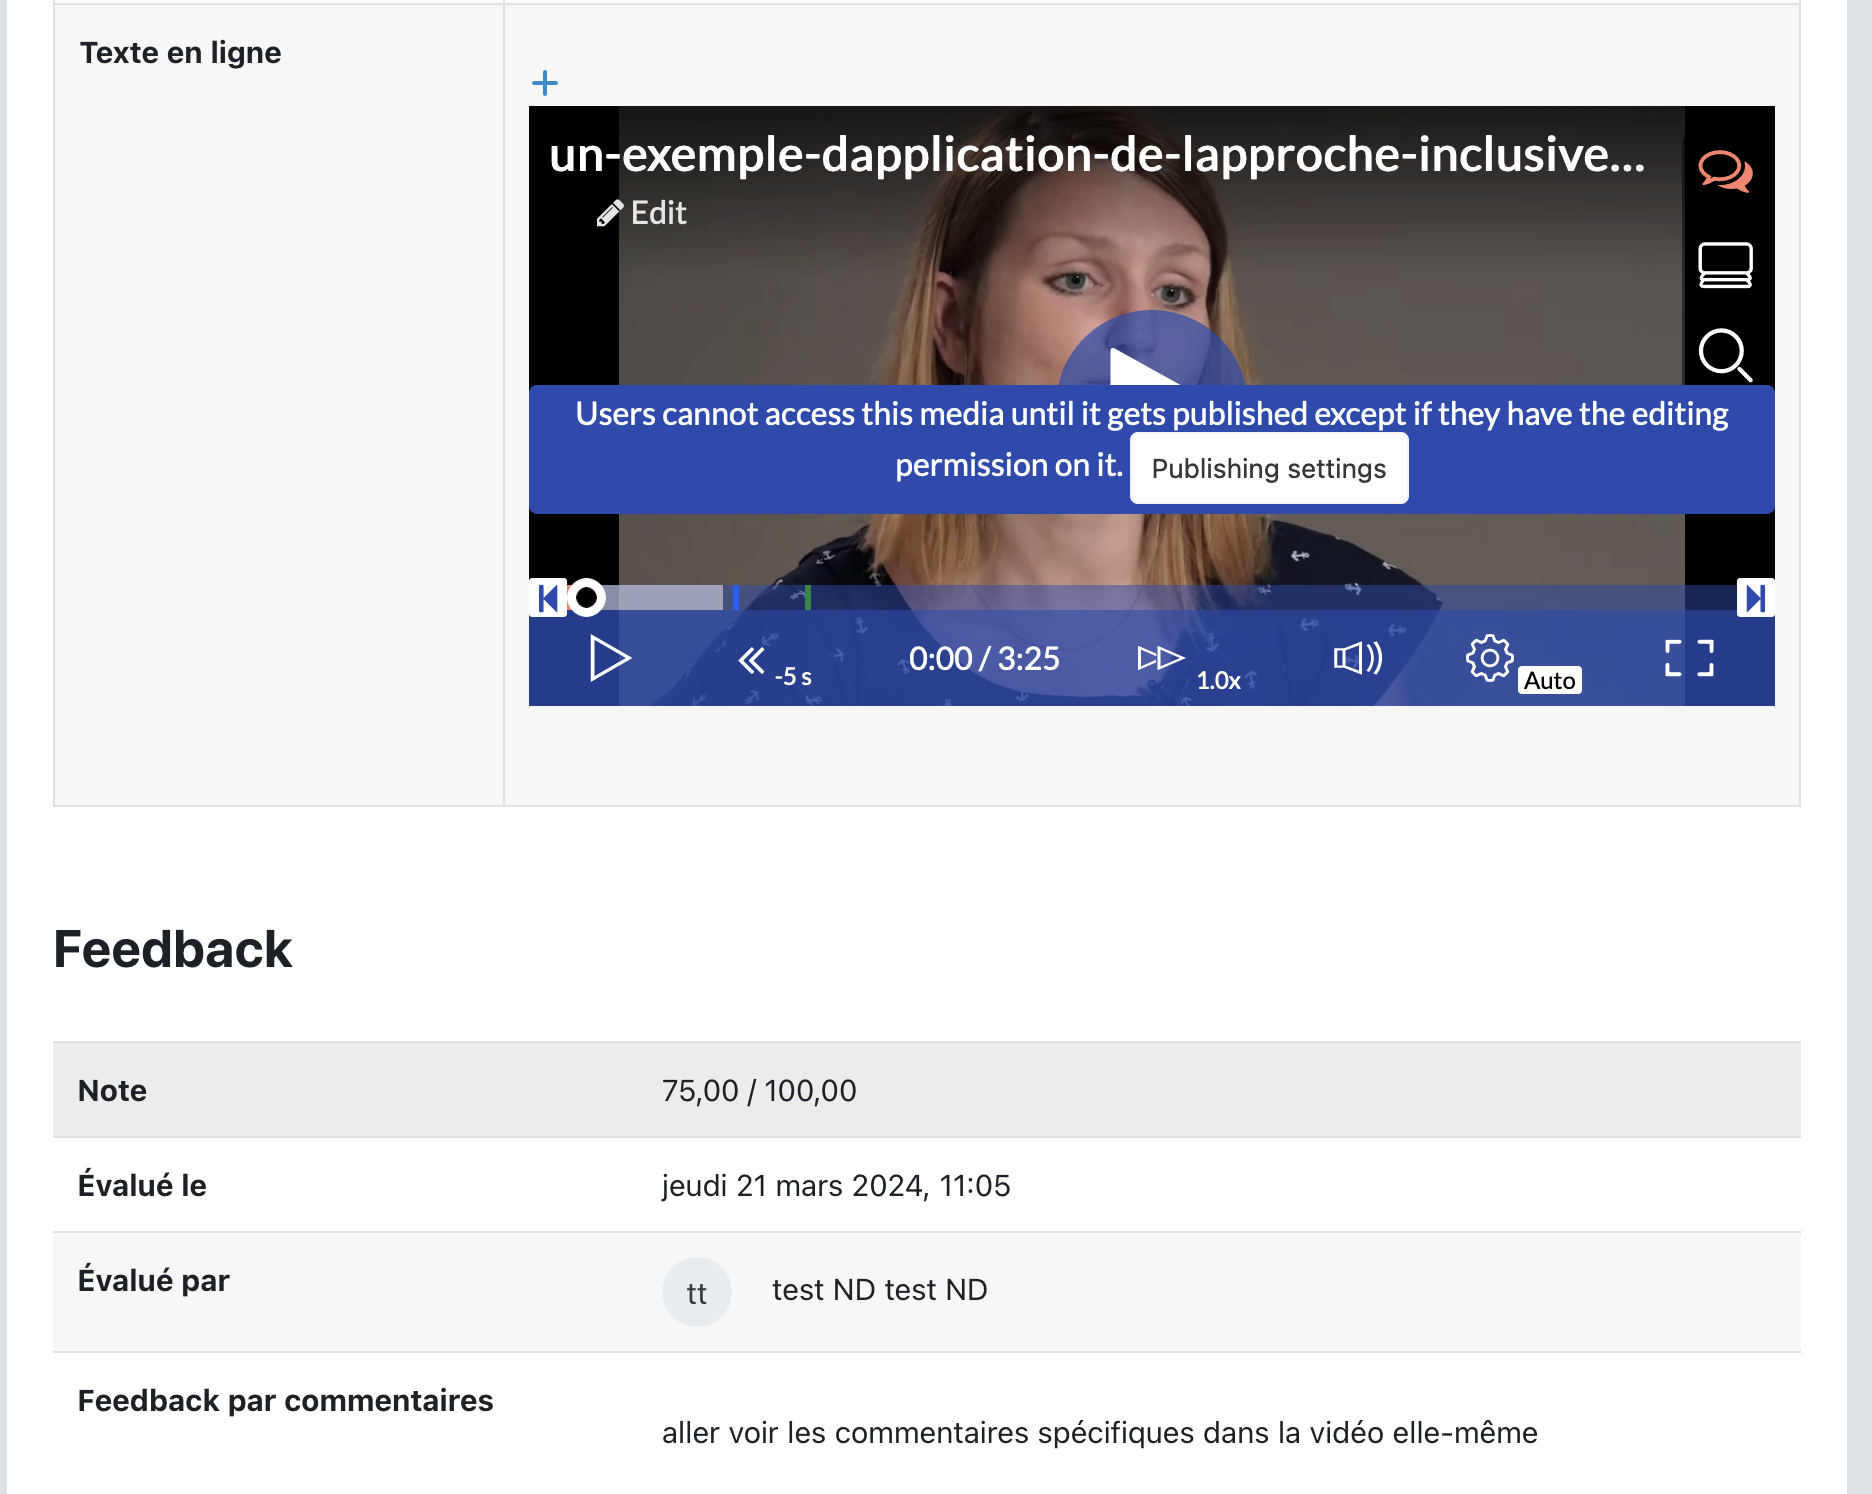This screenshot has height=1494, width=1872.
Task: Click the orange comments speech-bubble icon
Action: (x=1725, y=171)
